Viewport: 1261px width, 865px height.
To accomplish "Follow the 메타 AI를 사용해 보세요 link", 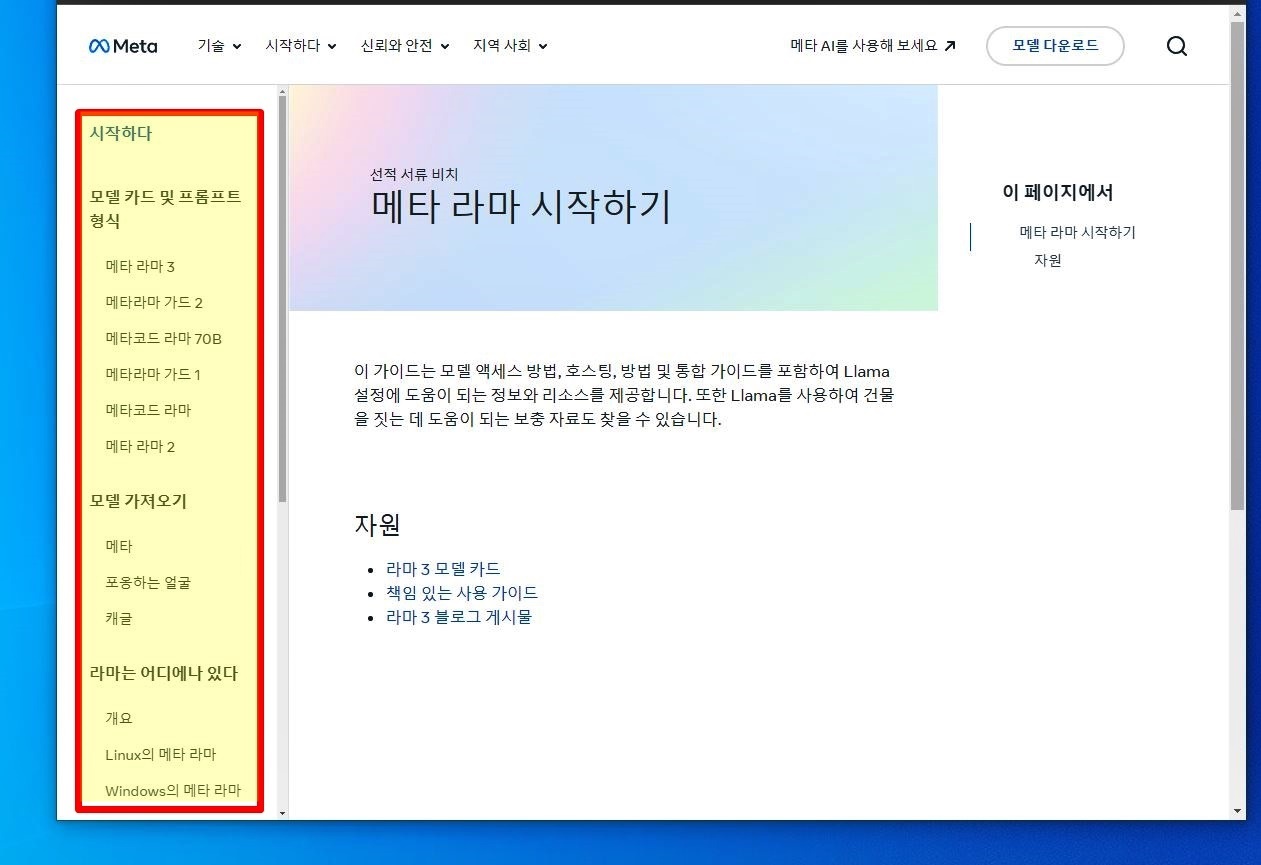I will pyautogui.click(x=873, y=46).
